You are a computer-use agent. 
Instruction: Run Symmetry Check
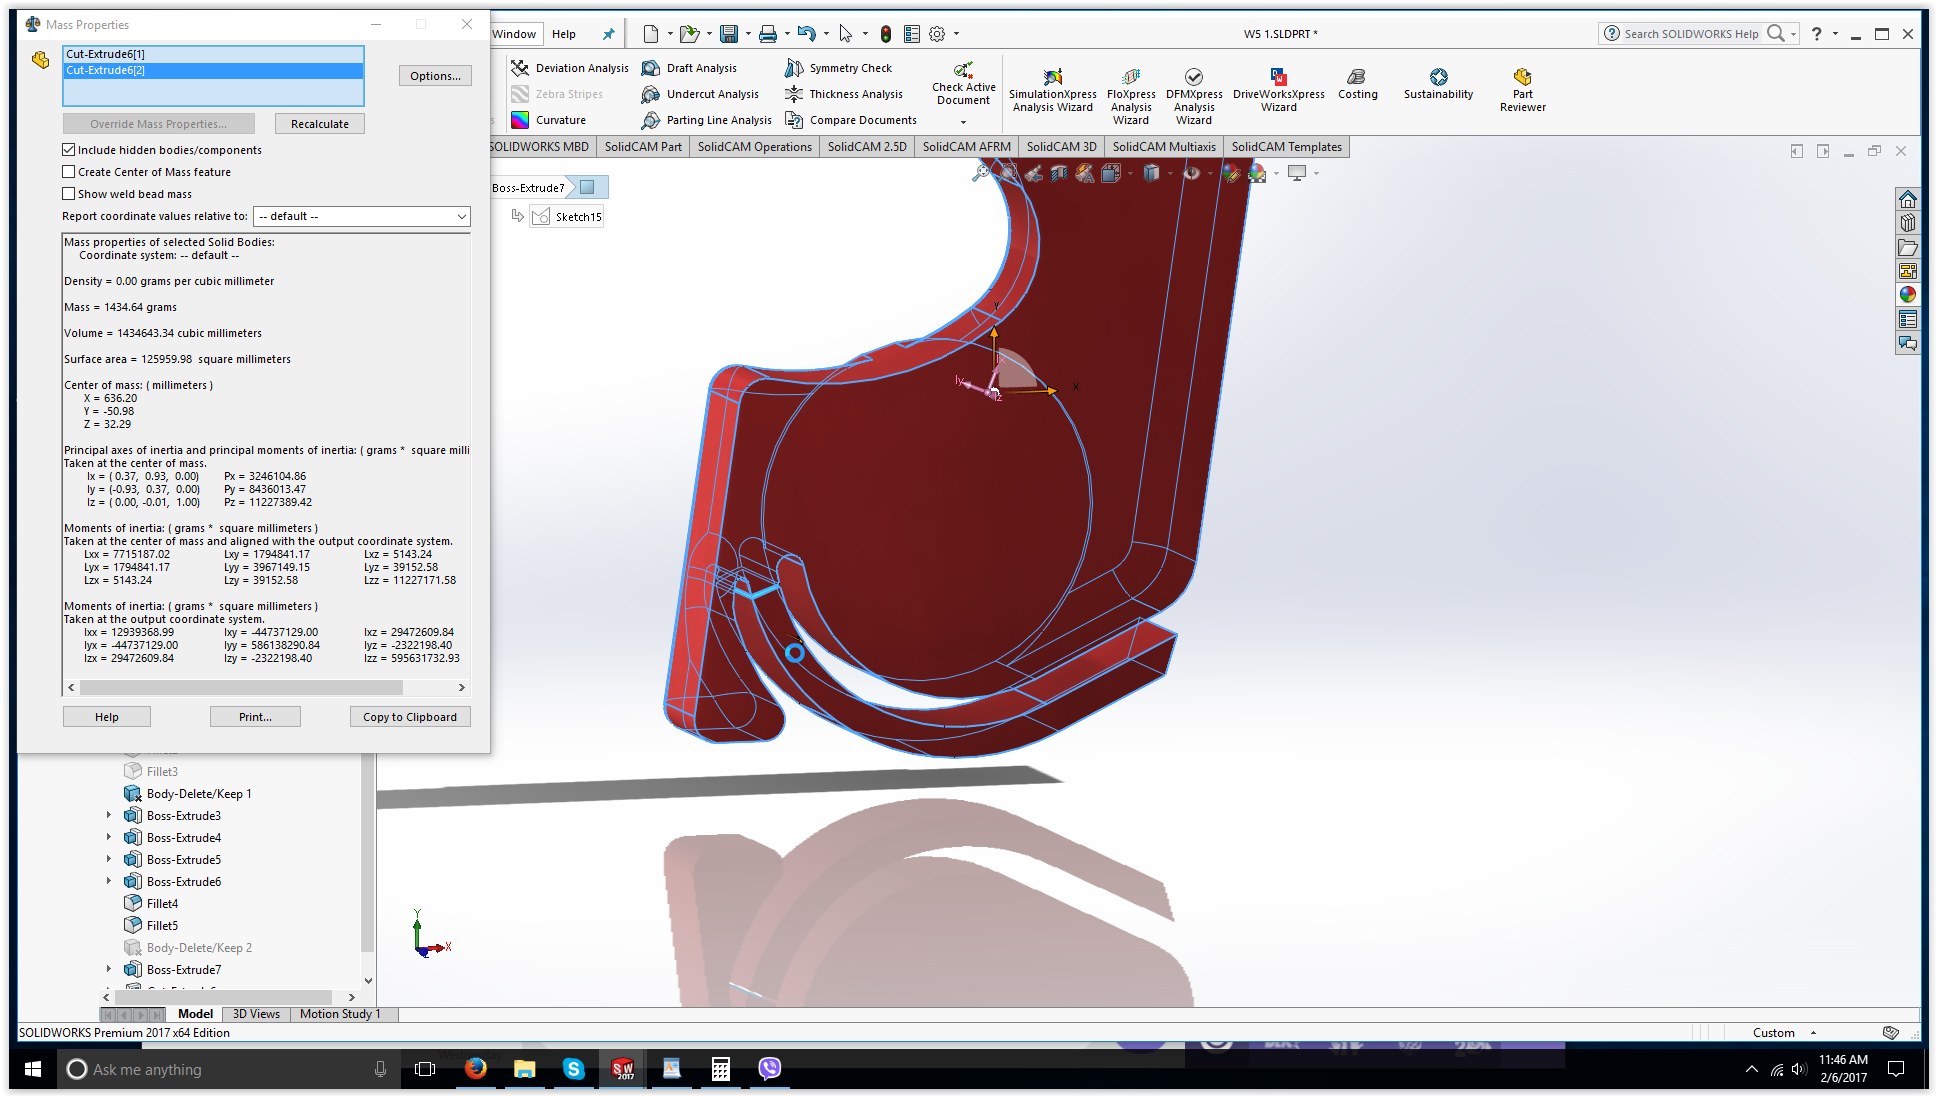[838, 68]
